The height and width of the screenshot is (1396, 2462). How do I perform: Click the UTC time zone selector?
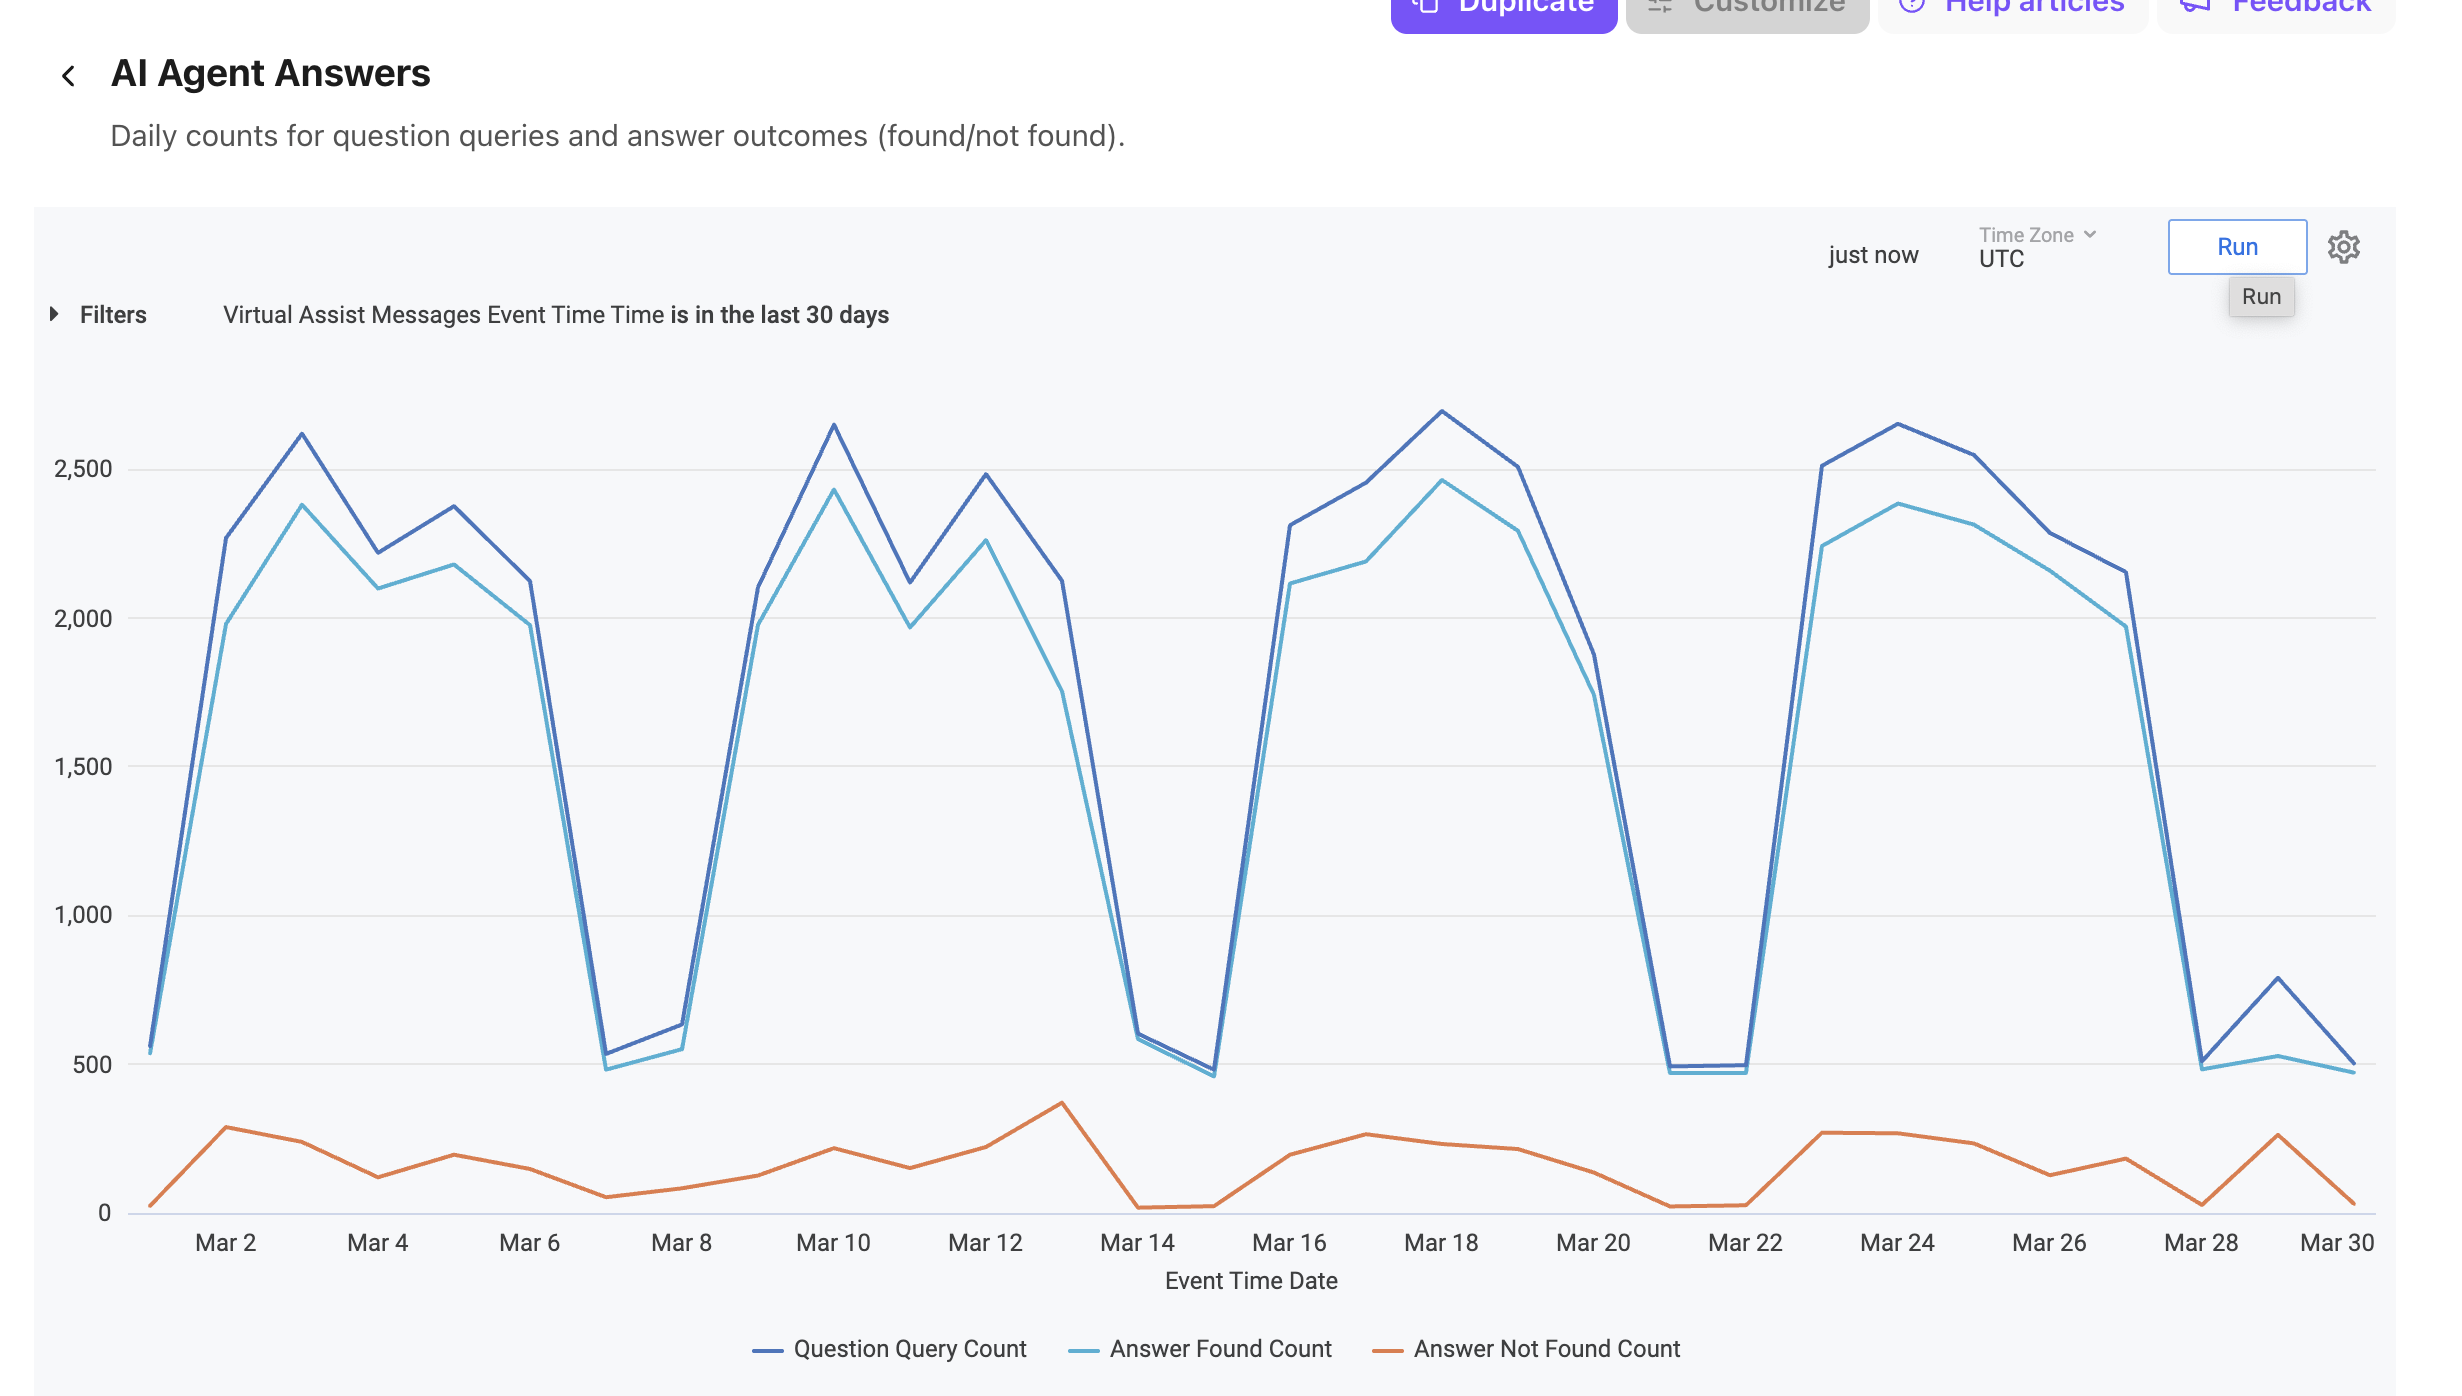coord(2001,260)
